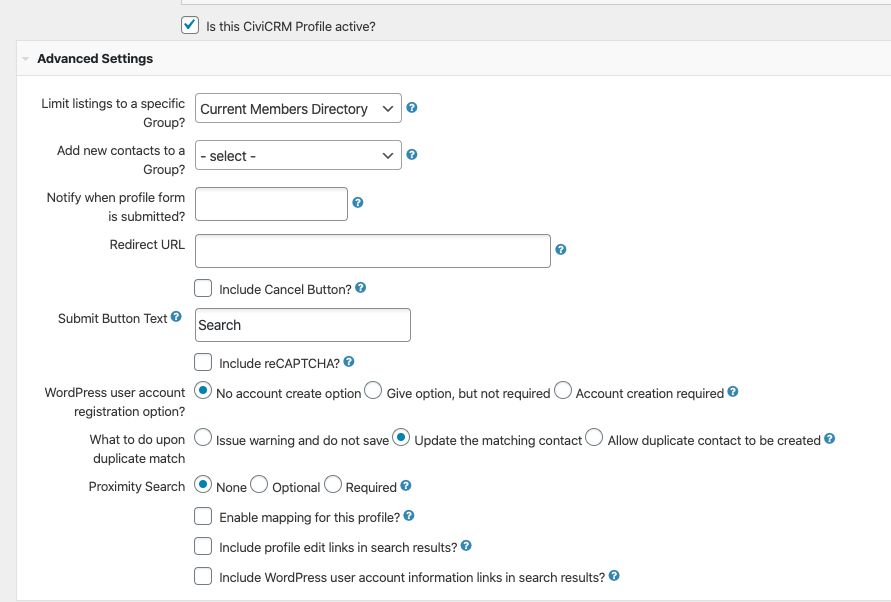Open help for Limit listings to Group
891x602 pixels.
coord(412,107)
